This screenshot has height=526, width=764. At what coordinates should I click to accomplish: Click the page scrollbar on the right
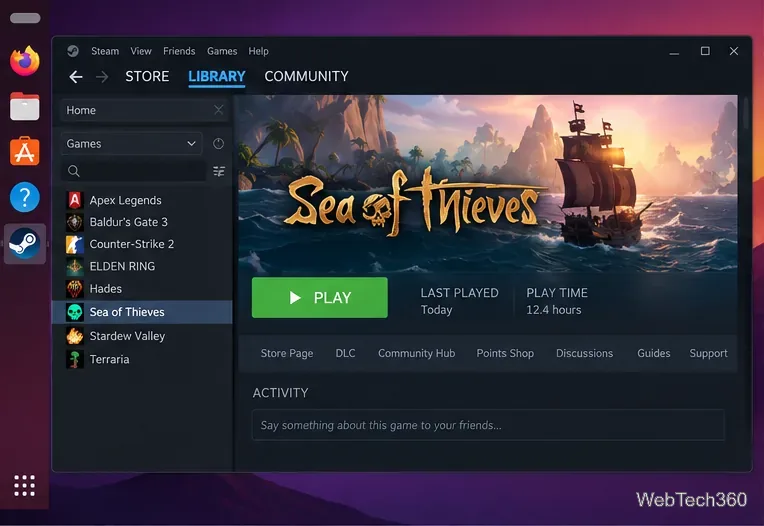click(x=745, y=114)
